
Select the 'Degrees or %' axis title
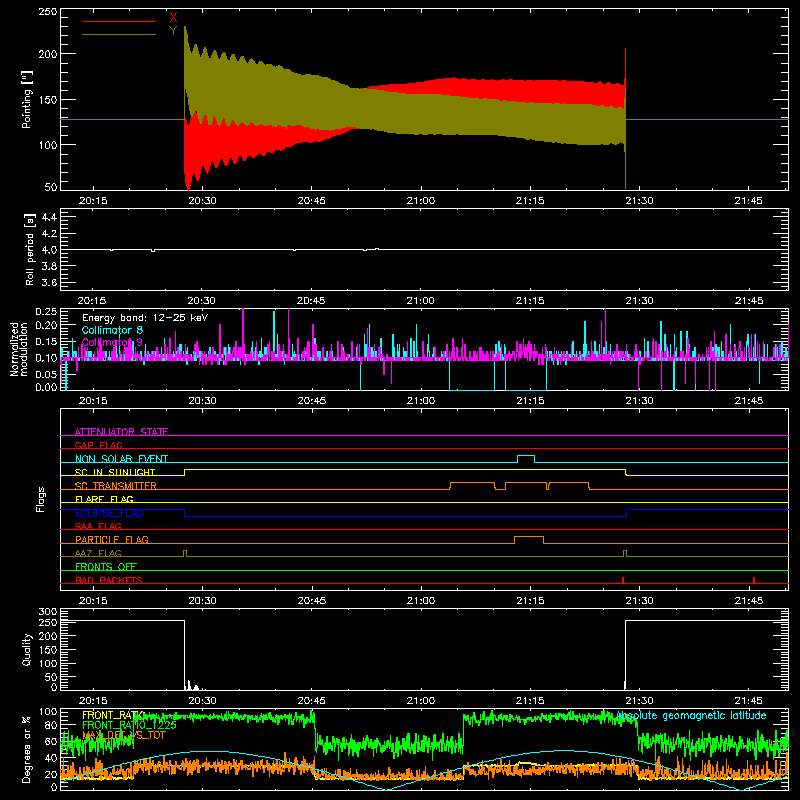click(x=27, y=749)
